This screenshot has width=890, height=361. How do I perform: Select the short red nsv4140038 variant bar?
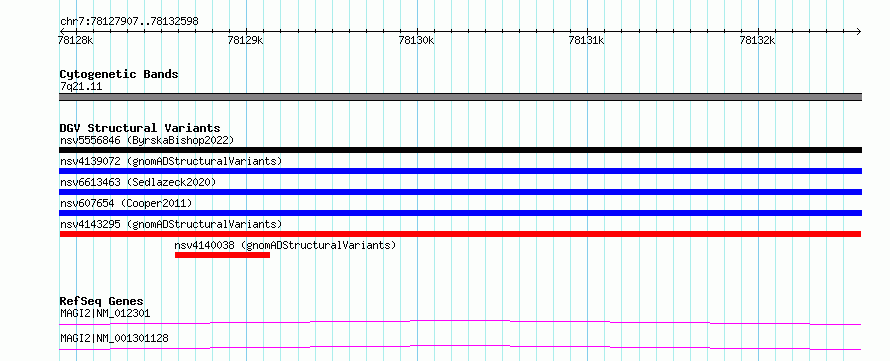click(222, 255)
